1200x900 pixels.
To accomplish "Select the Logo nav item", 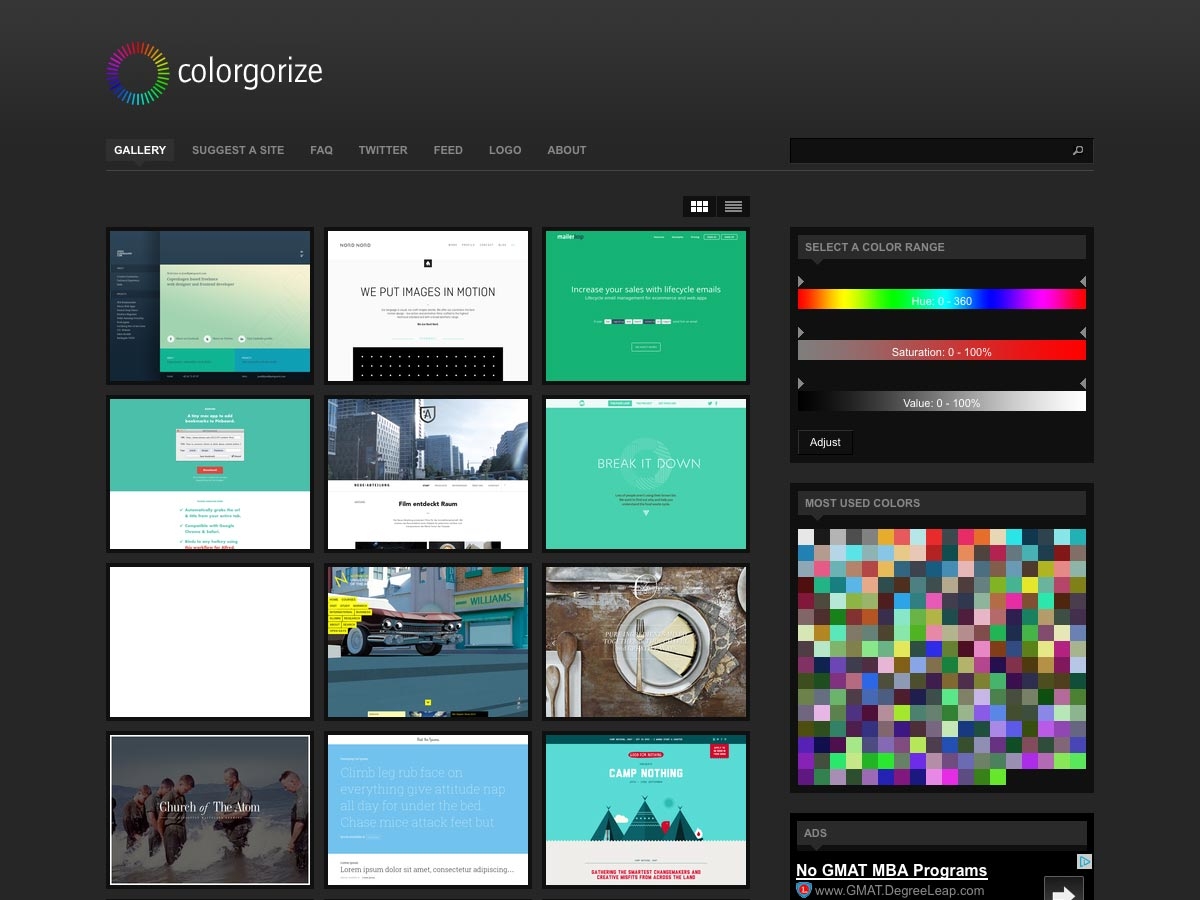I will [x=505, y=150].
